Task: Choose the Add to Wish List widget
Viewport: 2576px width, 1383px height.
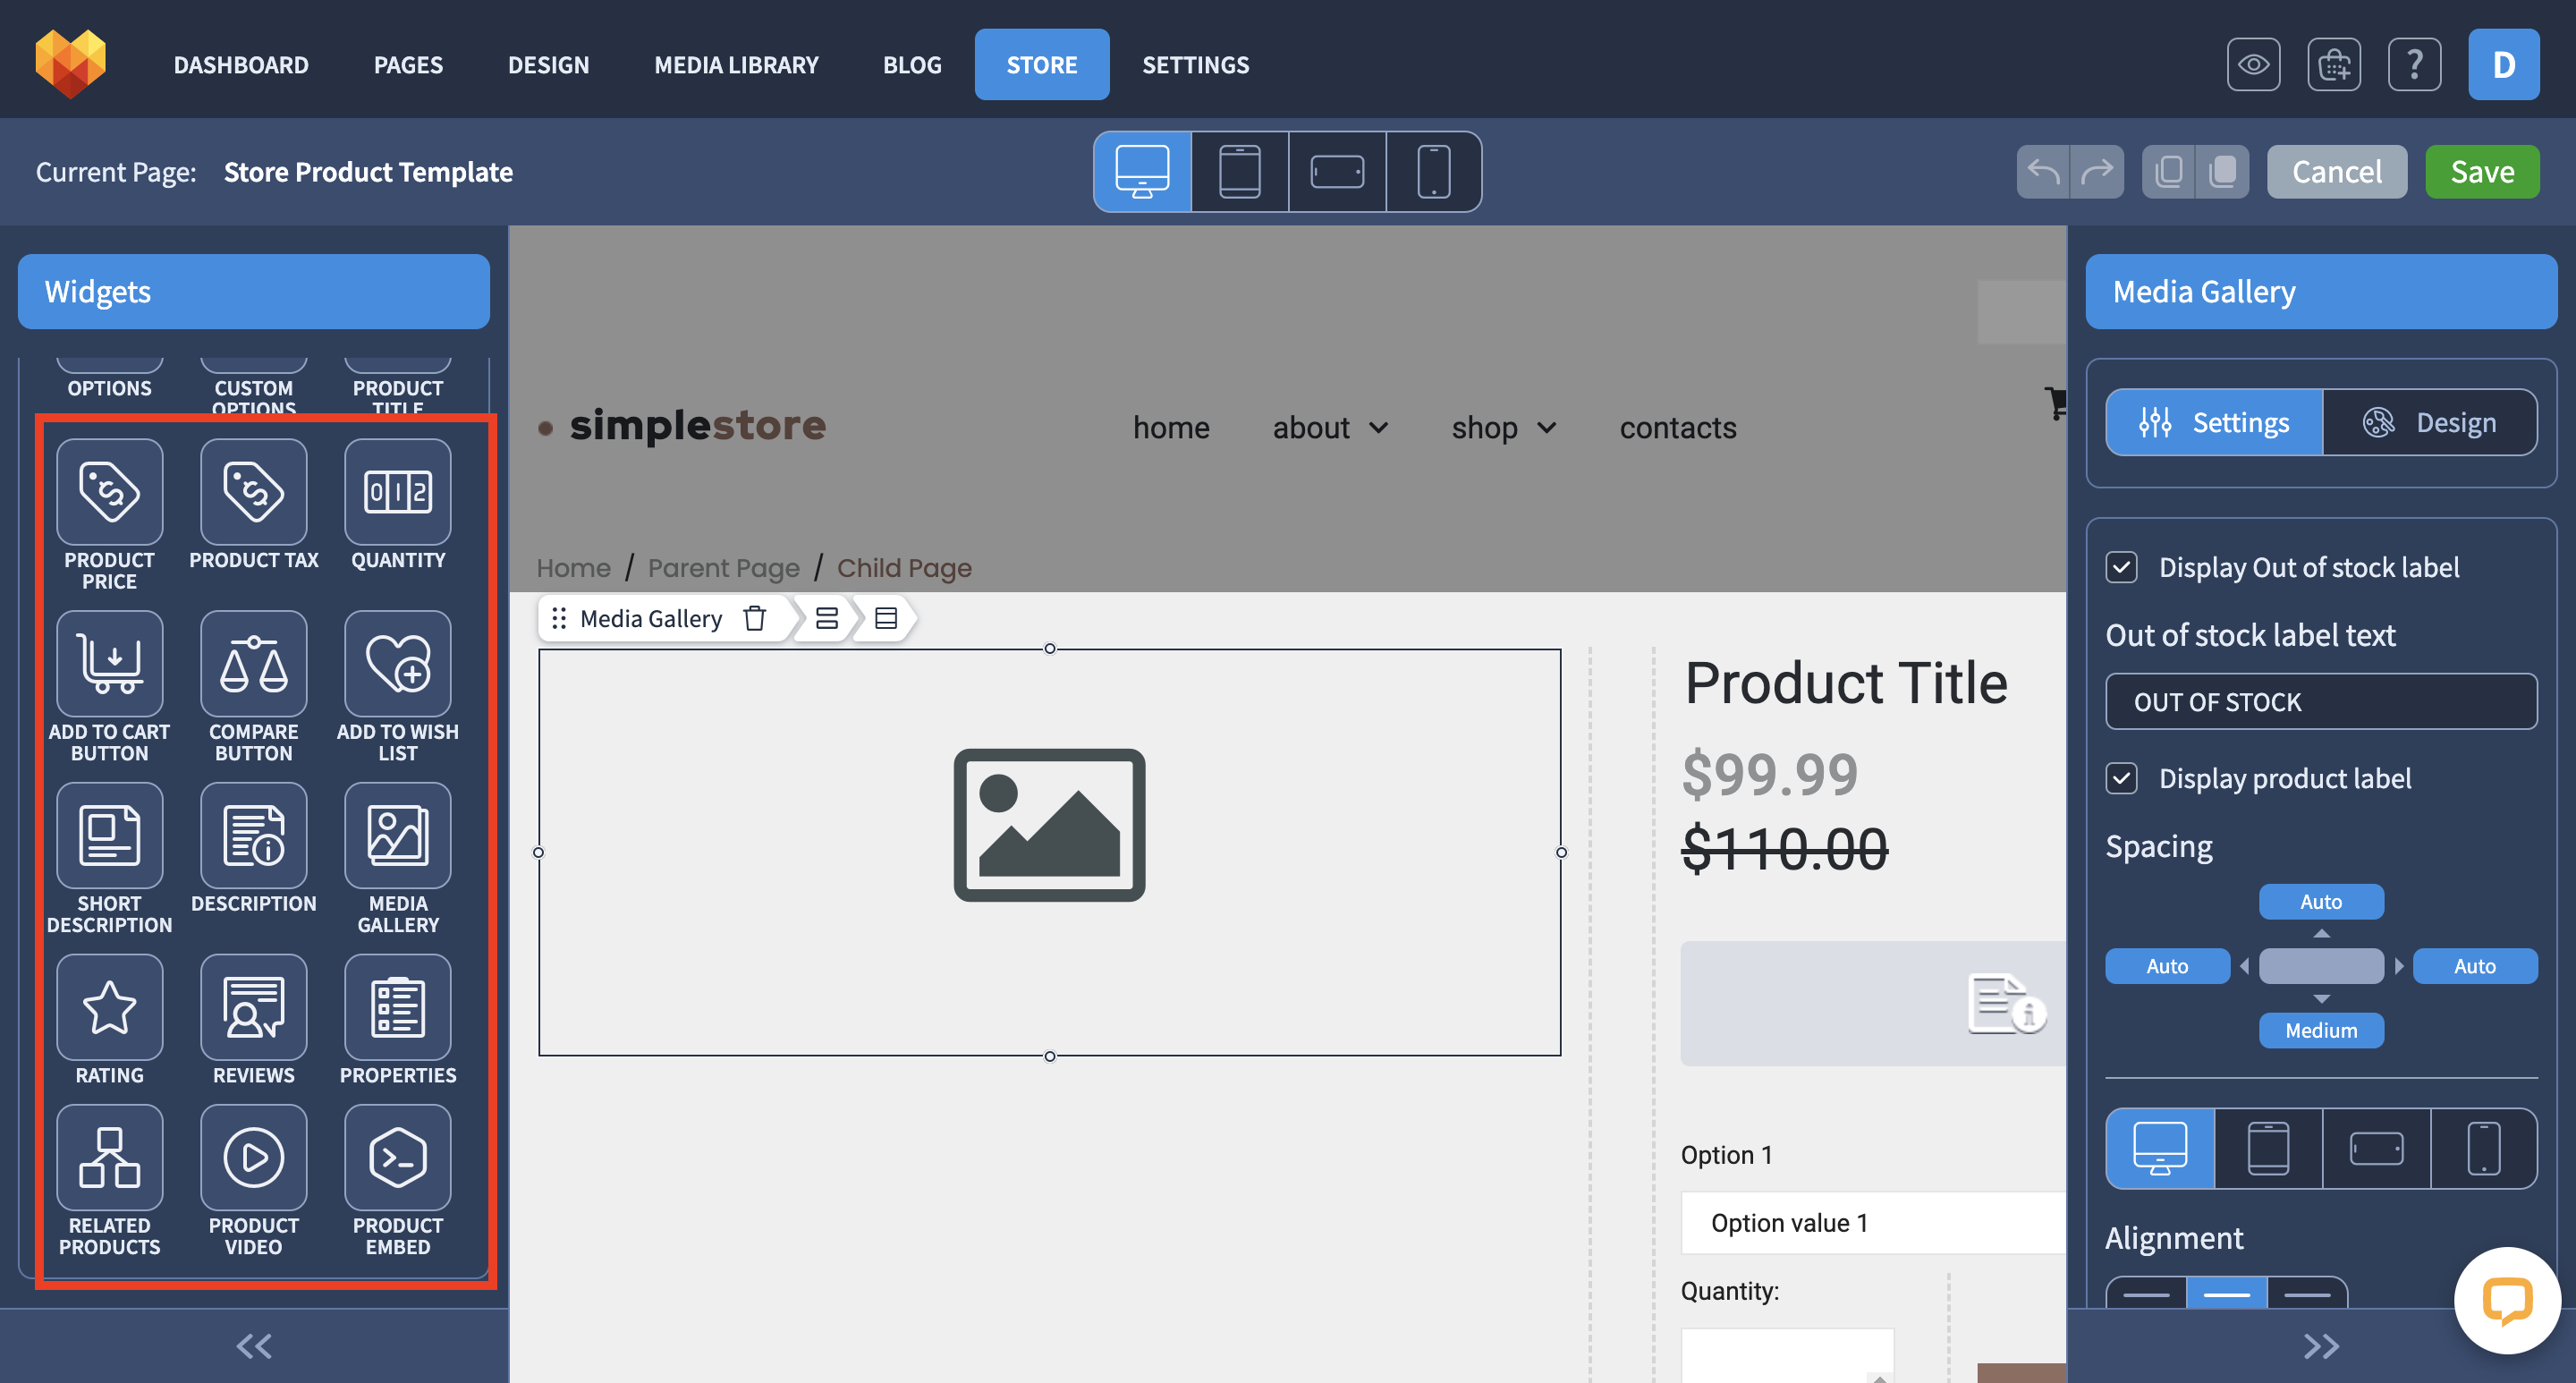Action: [397, 664]
